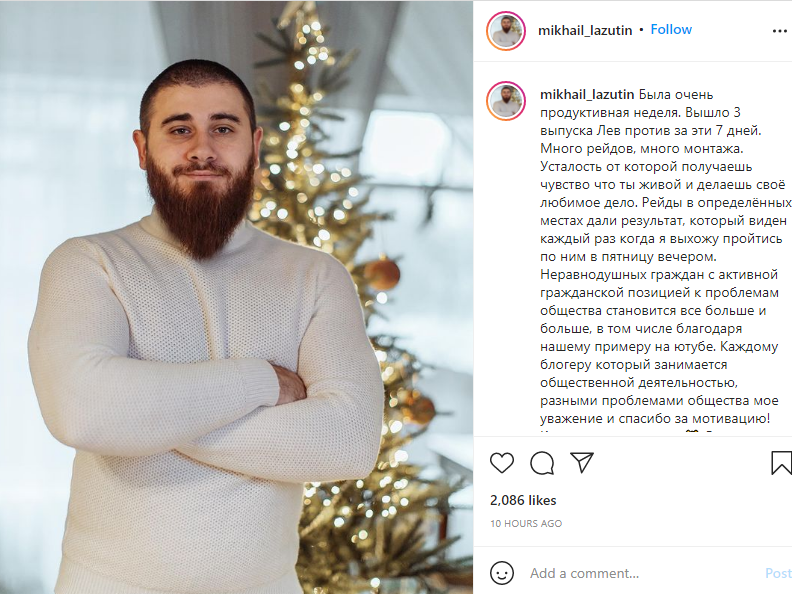Click the bearded man post photo
This screenshot has width=792, height=594.
(x=236, y=297)
